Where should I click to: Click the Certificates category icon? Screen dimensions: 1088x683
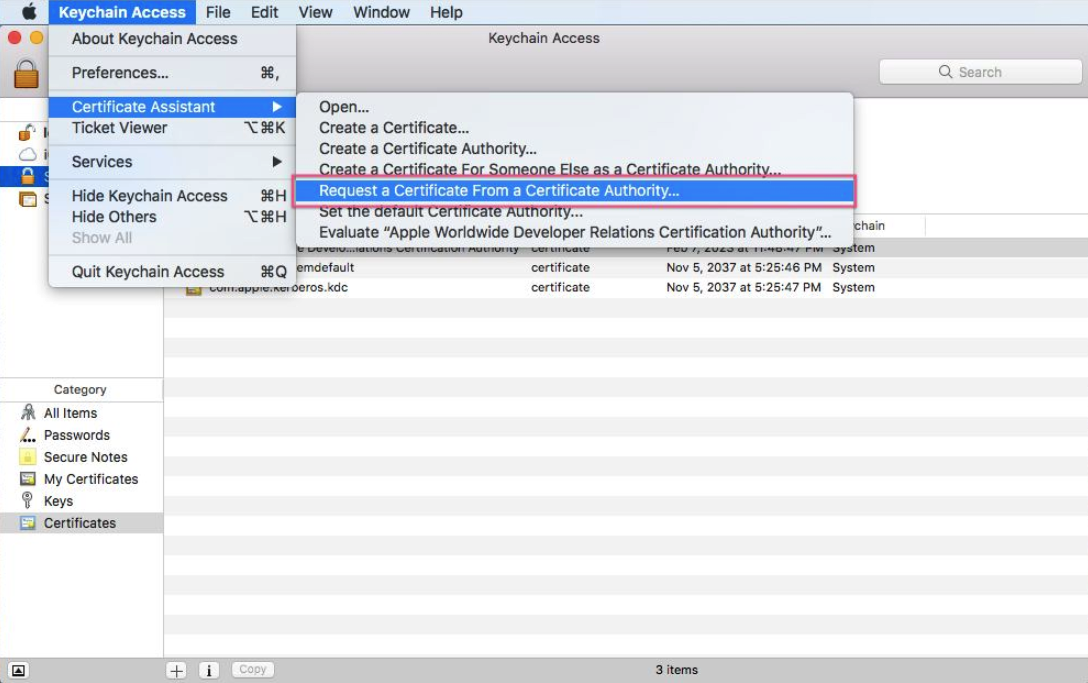click(x=28, y=523)
